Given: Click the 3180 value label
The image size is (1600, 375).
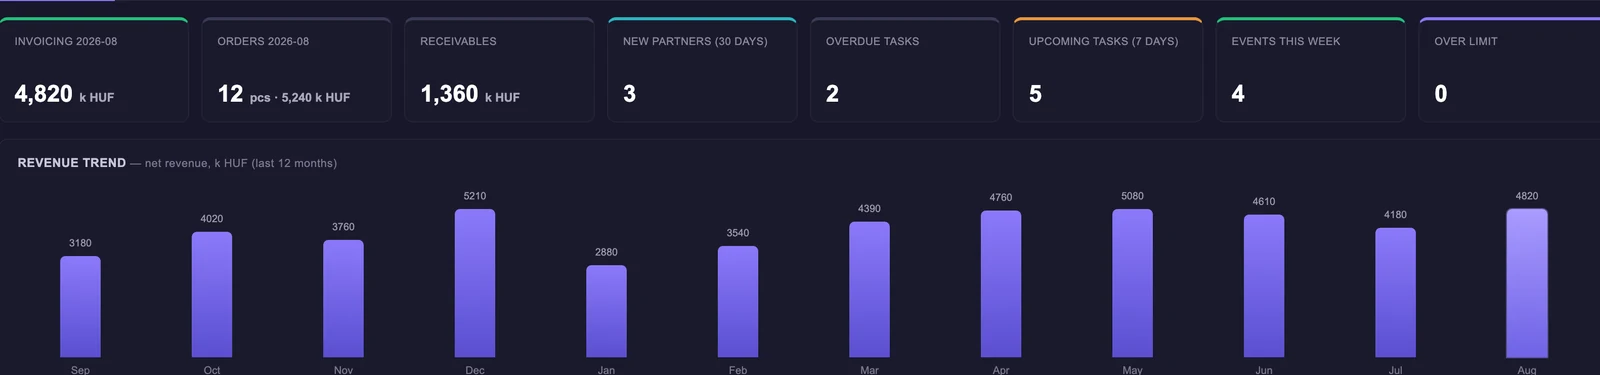Looking at the screenshot, I should pos(80,243).
